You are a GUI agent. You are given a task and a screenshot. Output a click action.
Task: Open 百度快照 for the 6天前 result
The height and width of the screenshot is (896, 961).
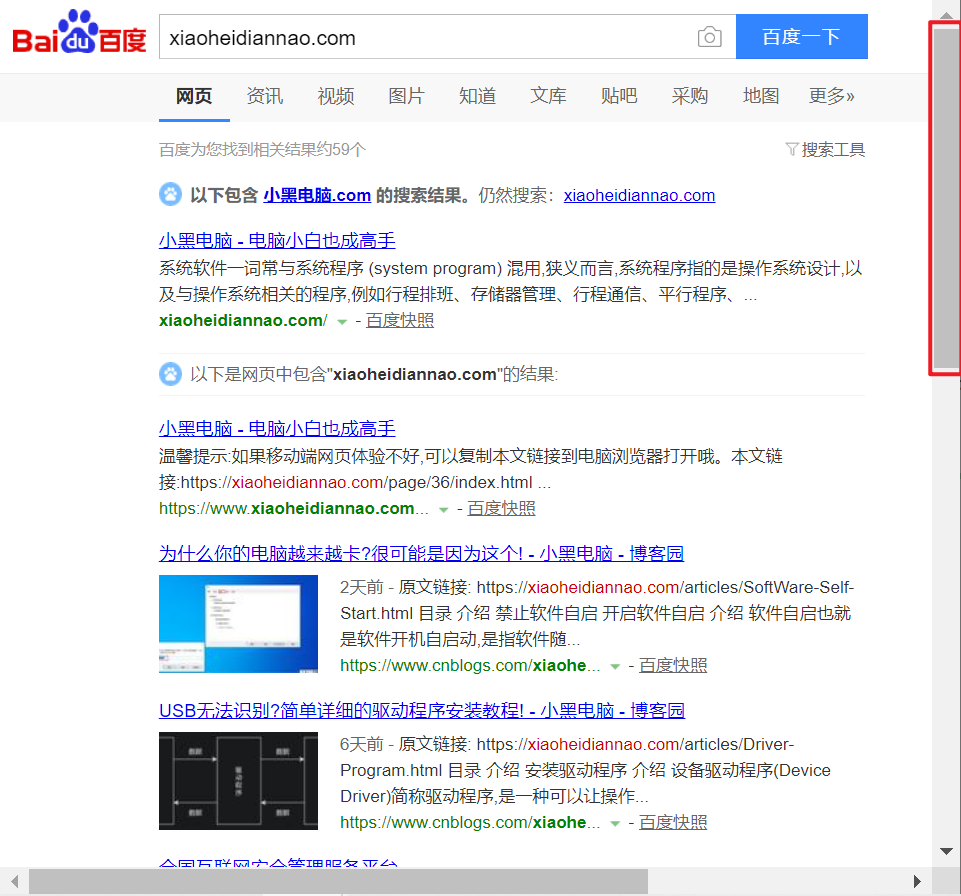pos(673,822)
